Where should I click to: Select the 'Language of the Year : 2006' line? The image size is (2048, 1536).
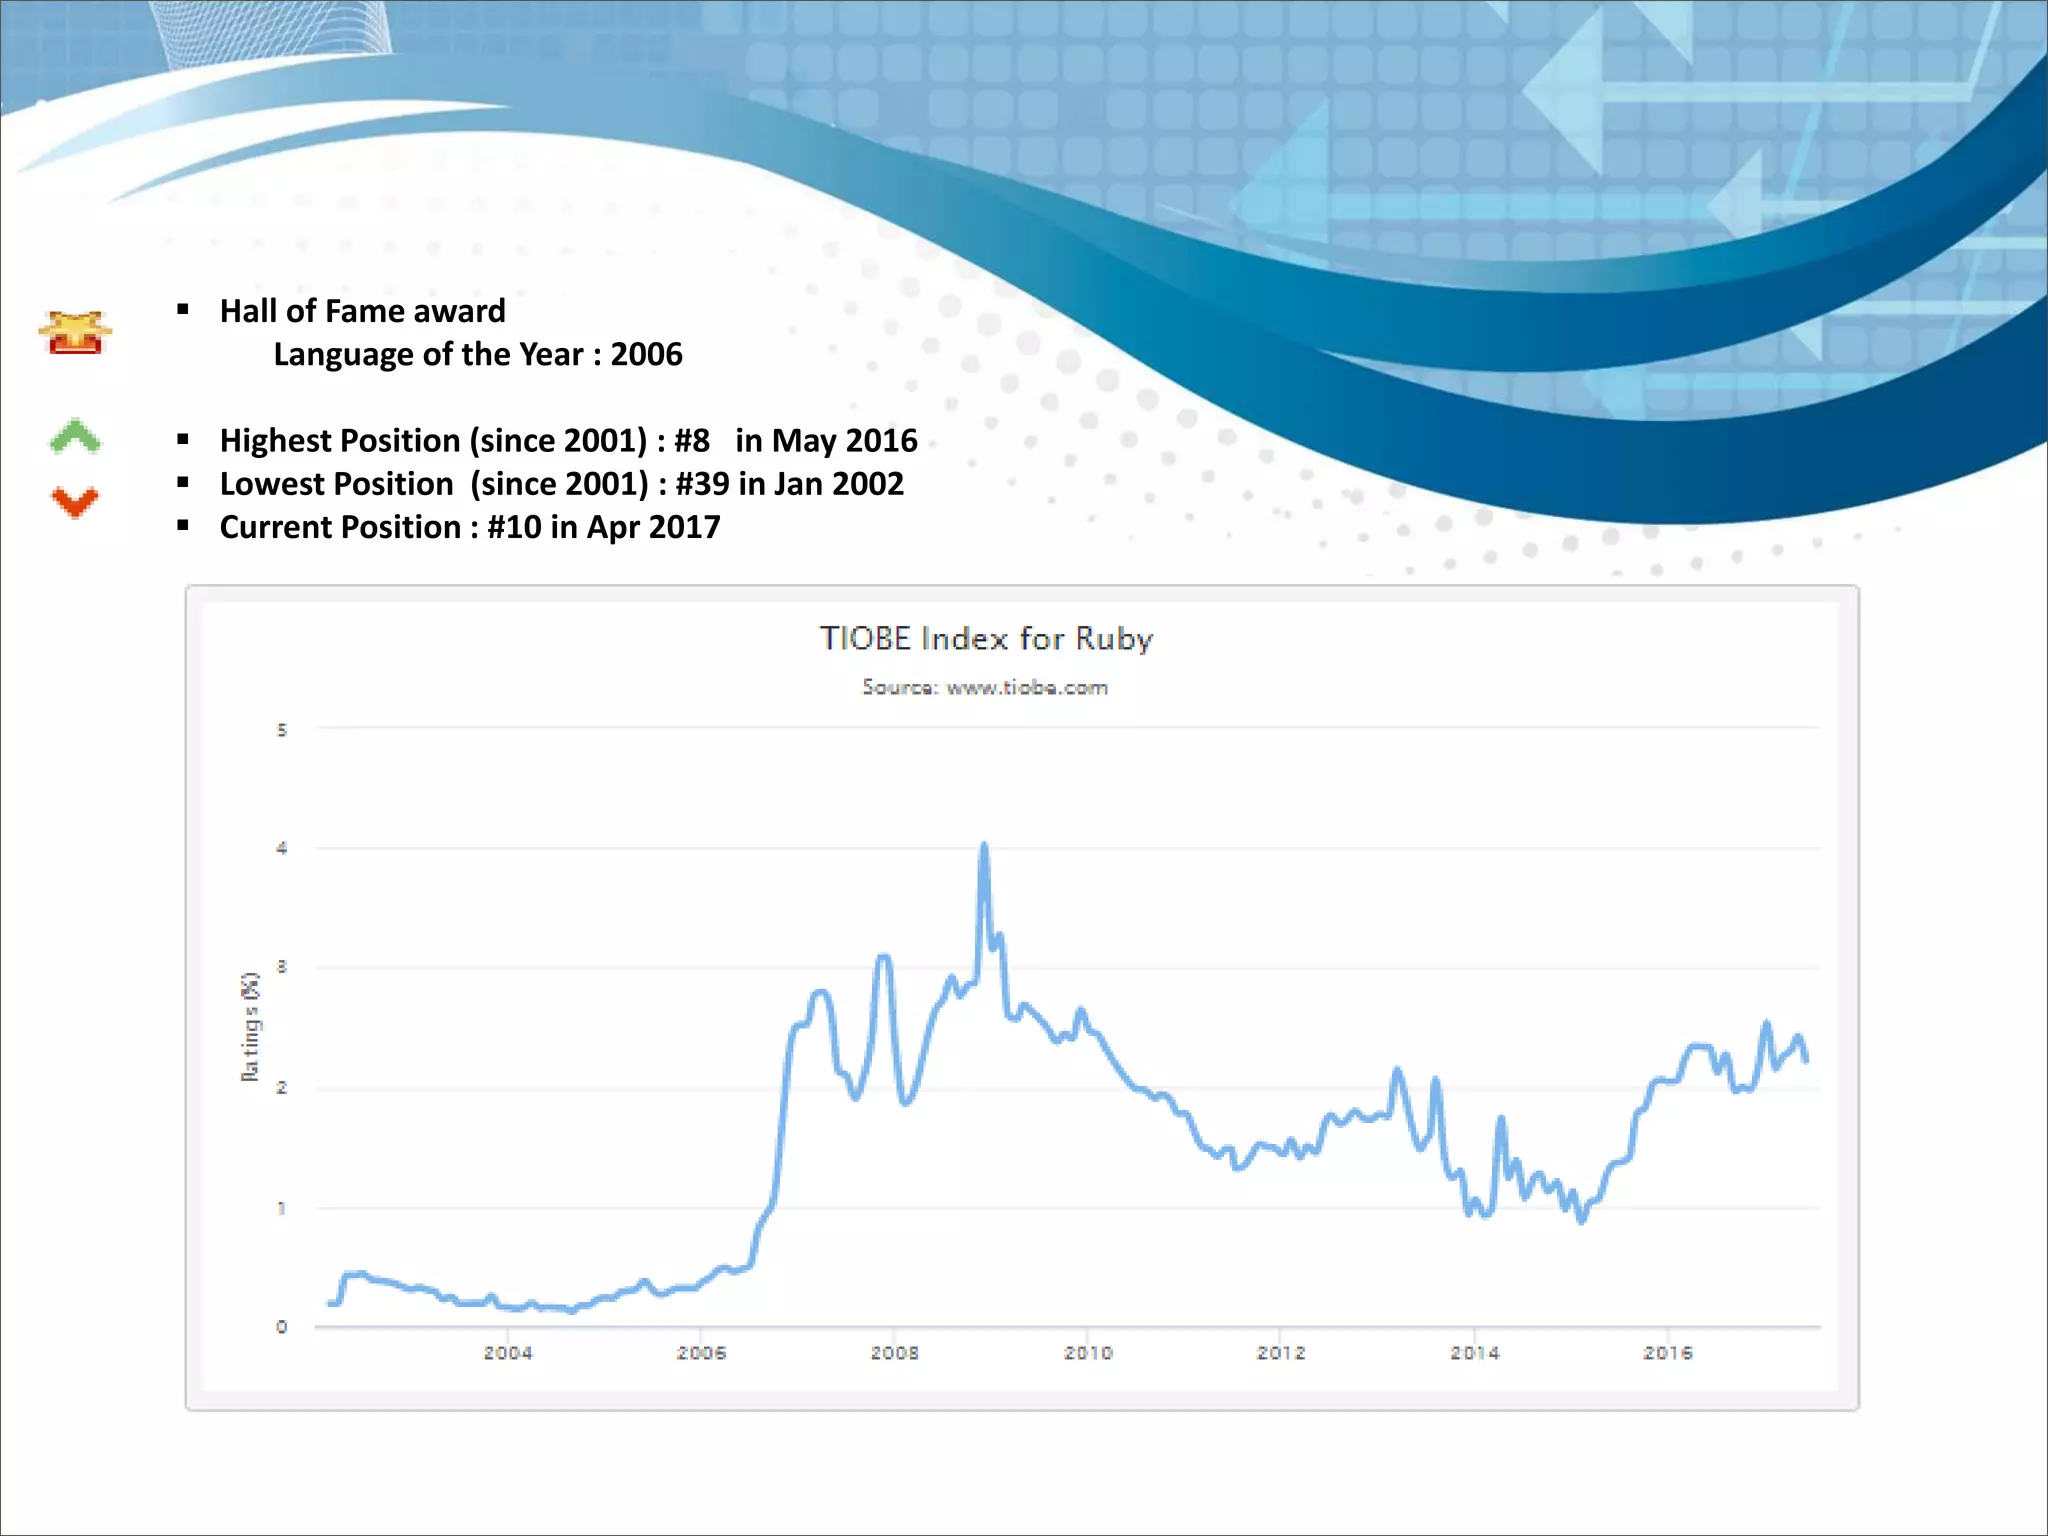[478, 354]
